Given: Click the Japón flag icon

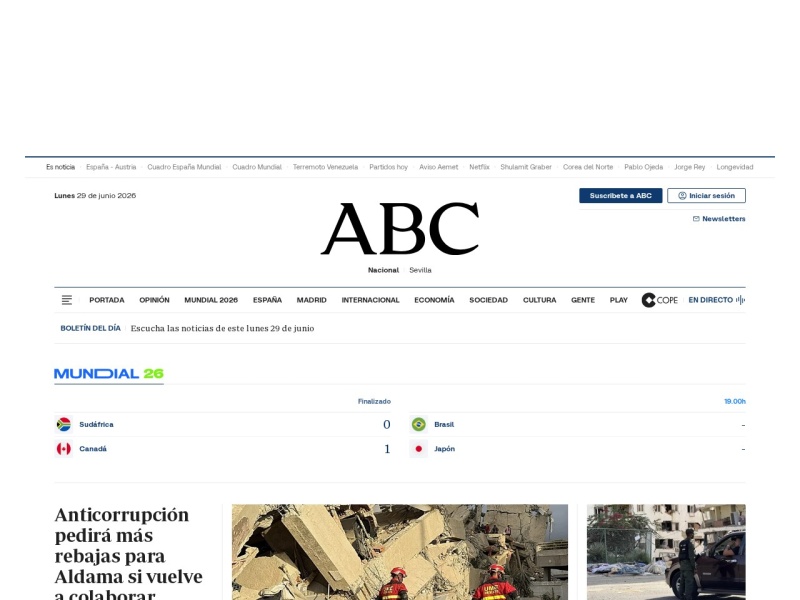Looking at the screenshot, I should click(419, 449).
